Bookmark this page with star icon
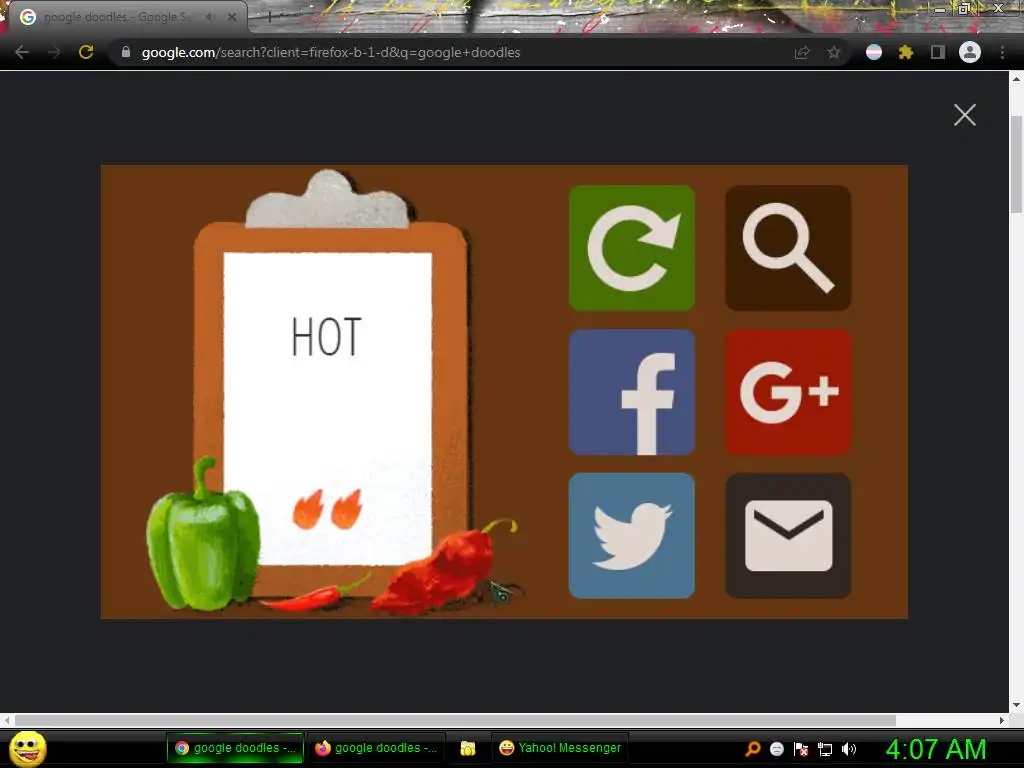The height and width of the screenshot is (768, 1024). click(833, 53)
